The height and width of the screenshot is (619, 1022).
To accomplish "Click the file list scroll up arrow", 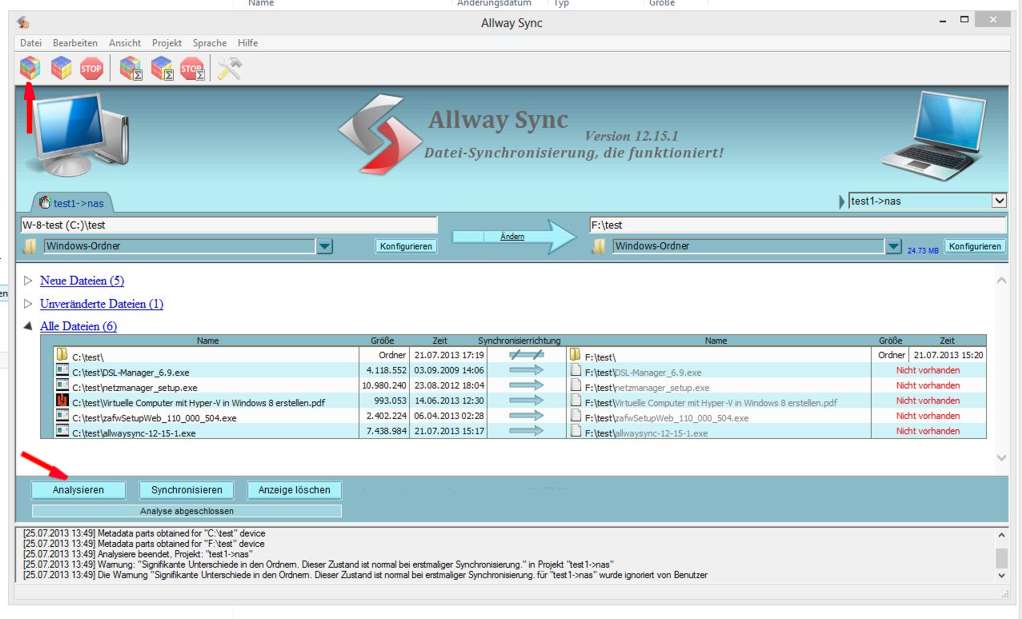I will pos(1002,281).
